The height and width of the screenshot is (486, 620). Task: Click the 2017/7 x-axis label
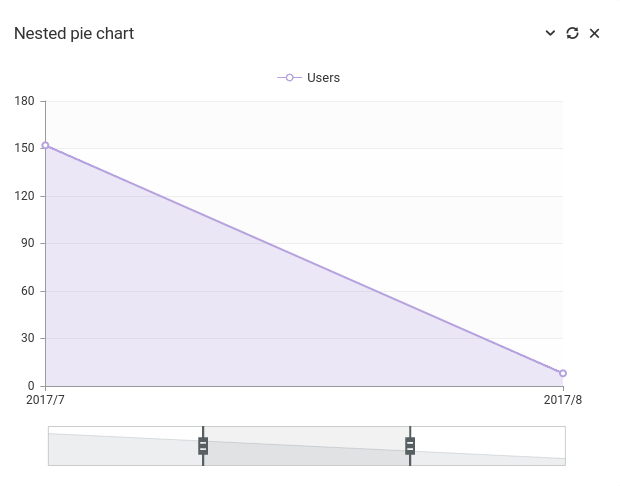click(x=45, y=400)
